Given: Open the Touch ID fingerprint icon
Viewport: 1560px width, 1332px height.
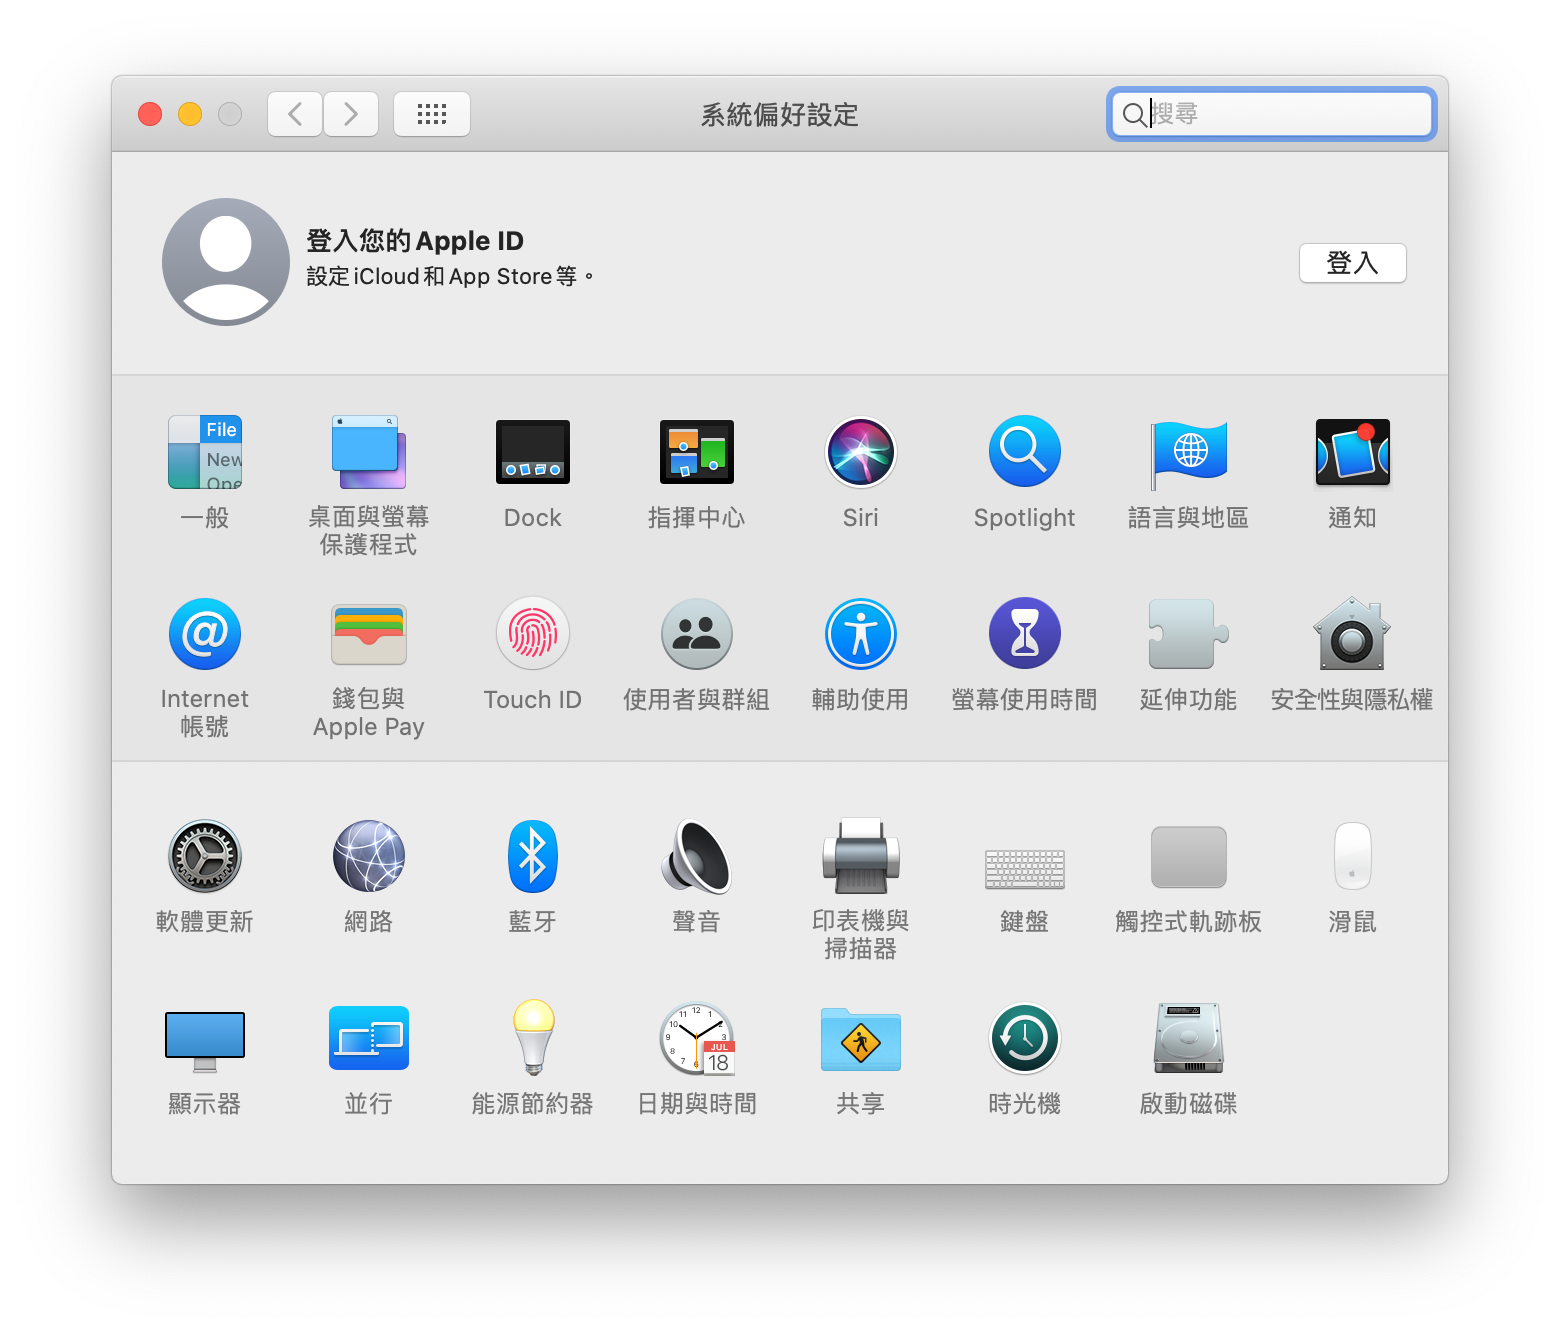Looking at the screenshot, I should [533, 634].
